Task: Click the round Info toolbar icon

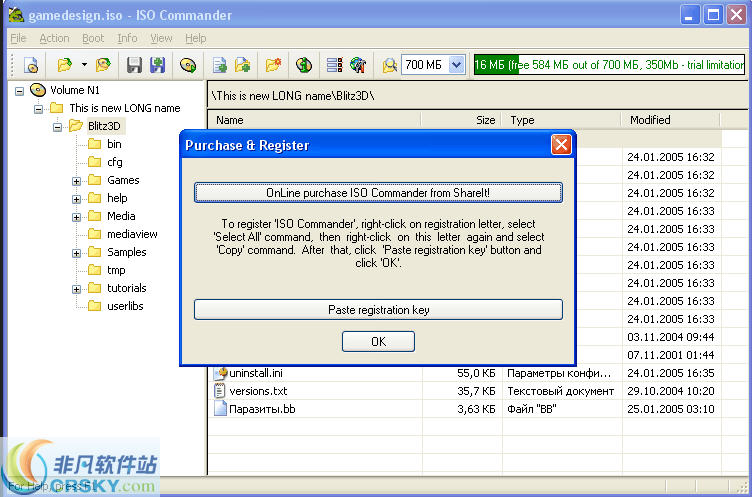Action: (304, 65)
